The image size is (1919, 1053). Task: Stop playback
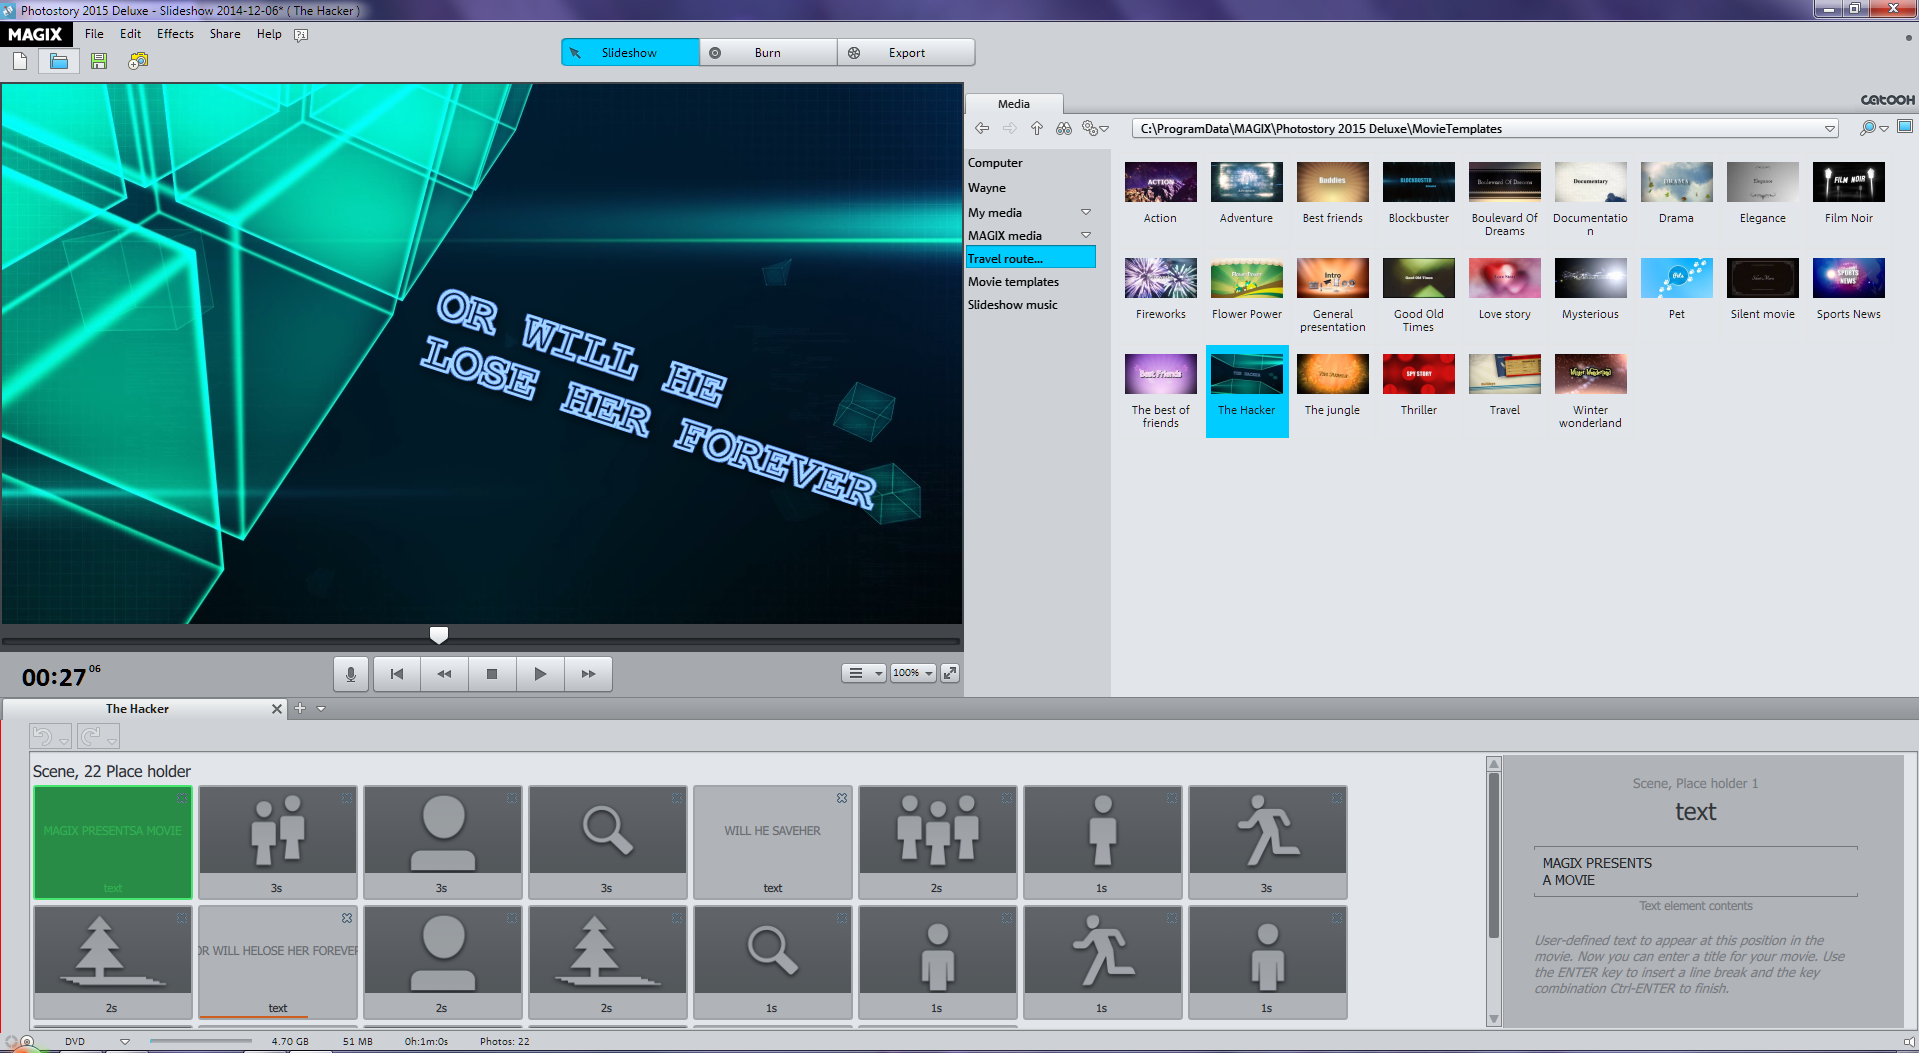492,674
